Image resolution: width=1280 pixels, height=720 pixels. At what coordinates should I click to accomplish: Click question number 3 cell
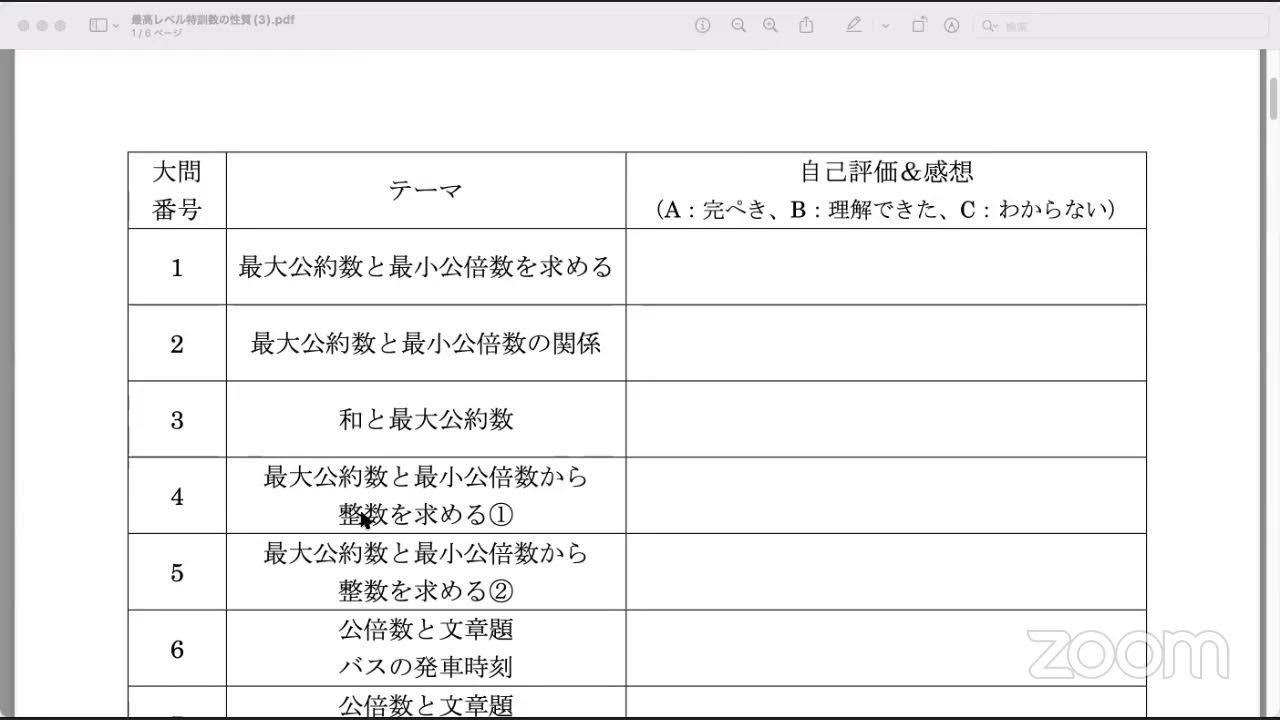(x=177, y=419)
